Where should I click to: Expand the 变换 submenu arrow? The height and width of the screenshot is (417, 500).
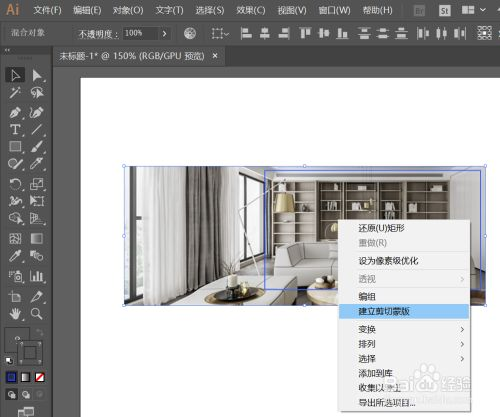tap(462, 329)
